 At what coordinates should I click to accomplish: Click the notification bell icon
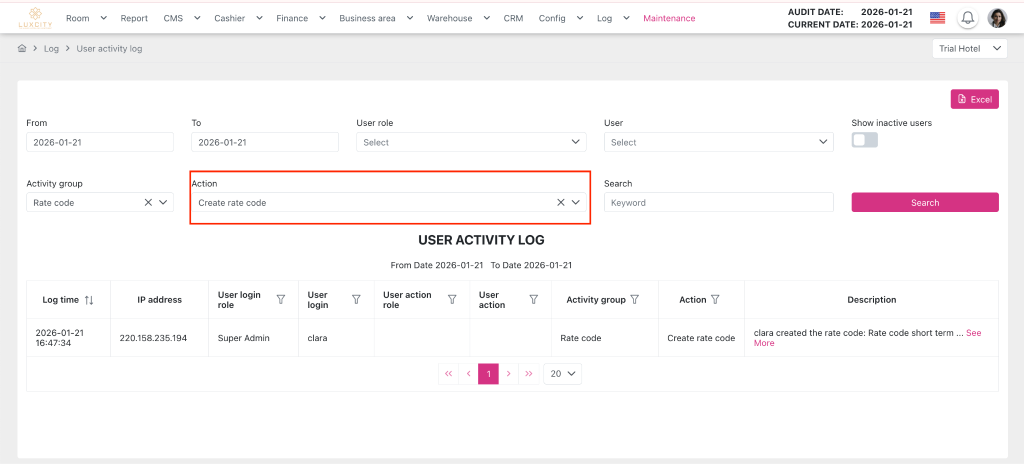[x=968, y=18]
